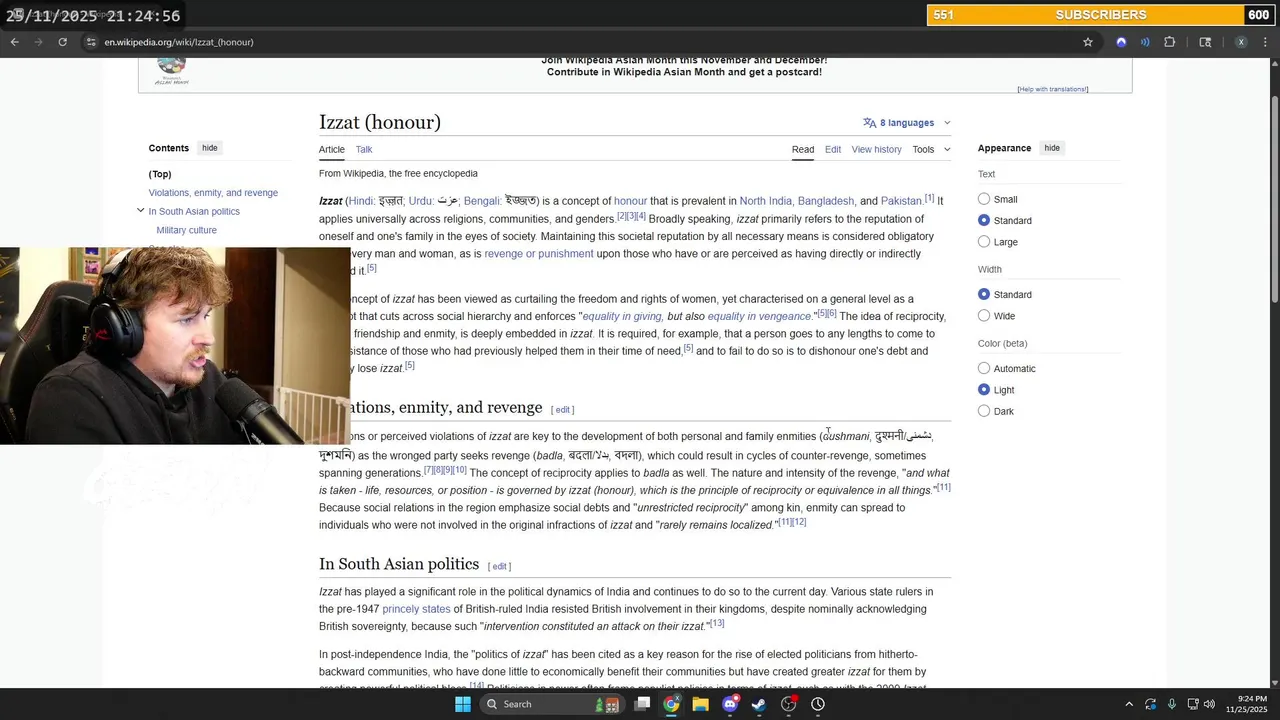Click Help with translations link in banner
The height and width of the screenshot is (720, 1280).
point(1053,89)
